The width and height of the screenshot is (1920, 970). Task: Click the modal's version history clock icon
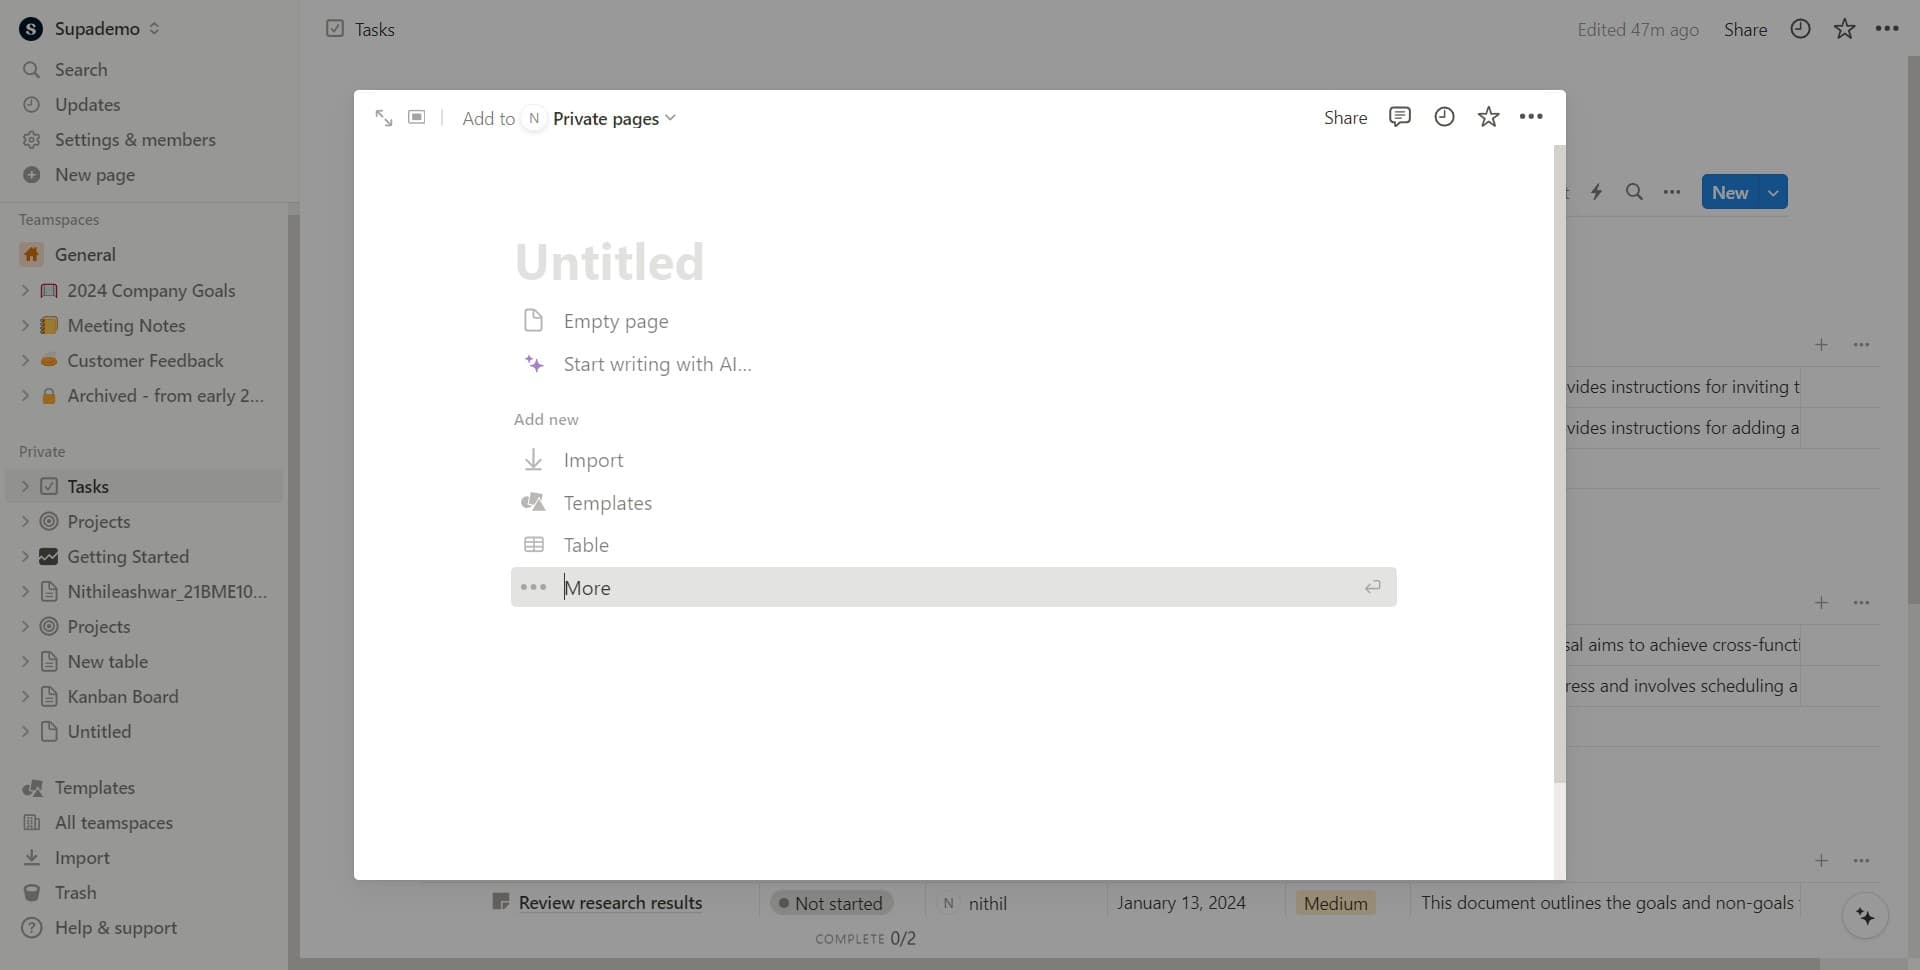(x=1444, y=117)
